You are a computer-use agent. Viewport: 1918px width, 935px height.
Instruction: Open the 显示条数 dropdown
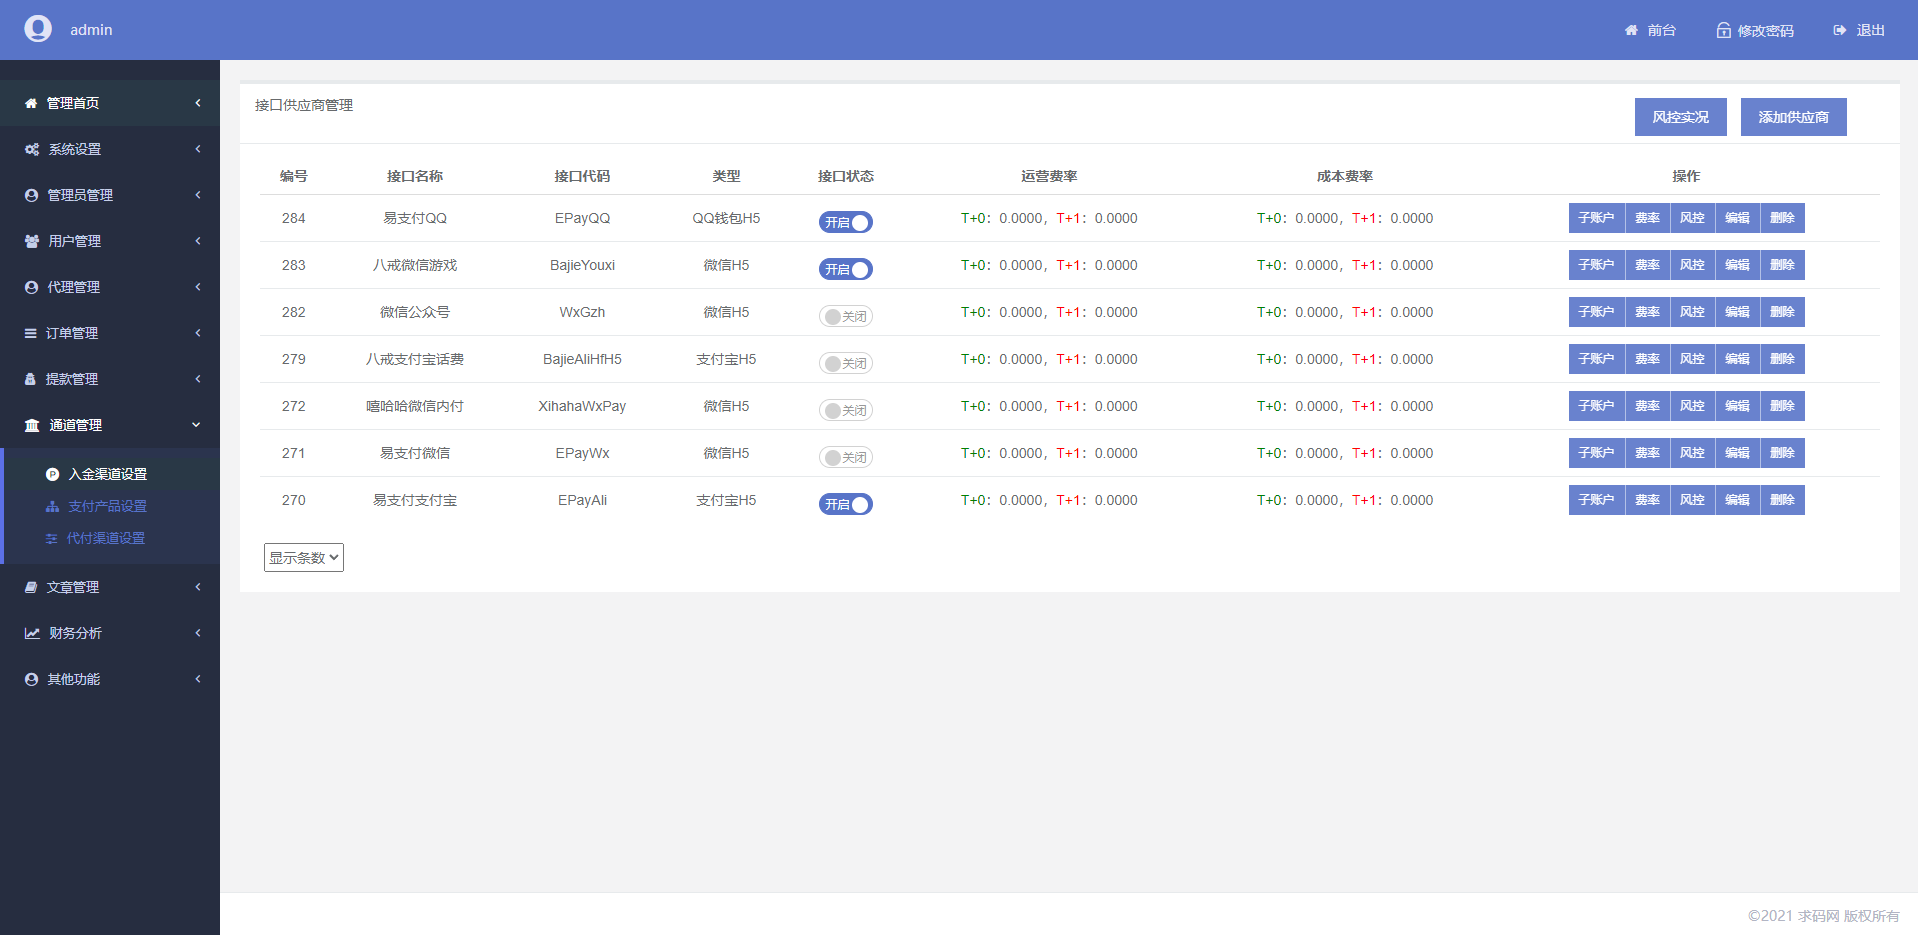point(304,558)
